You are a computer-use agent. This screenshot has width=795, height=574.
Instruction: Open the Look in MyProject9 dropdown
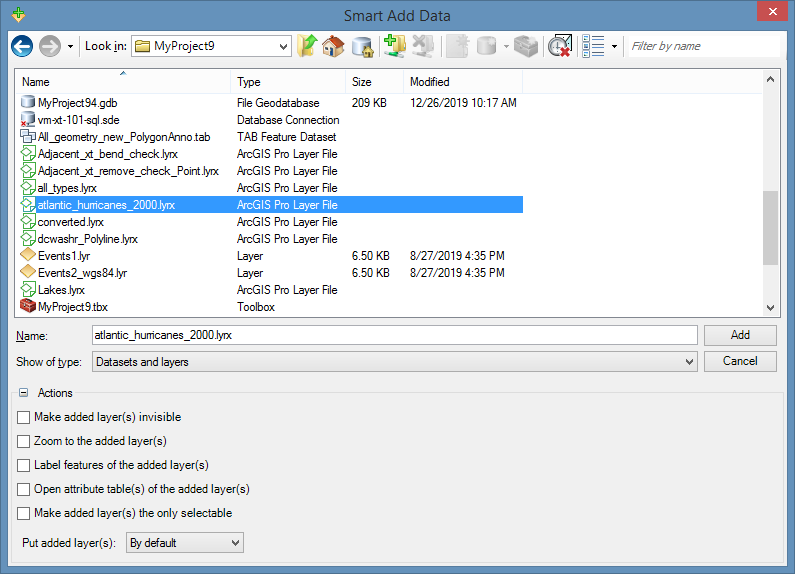point(211,46)
